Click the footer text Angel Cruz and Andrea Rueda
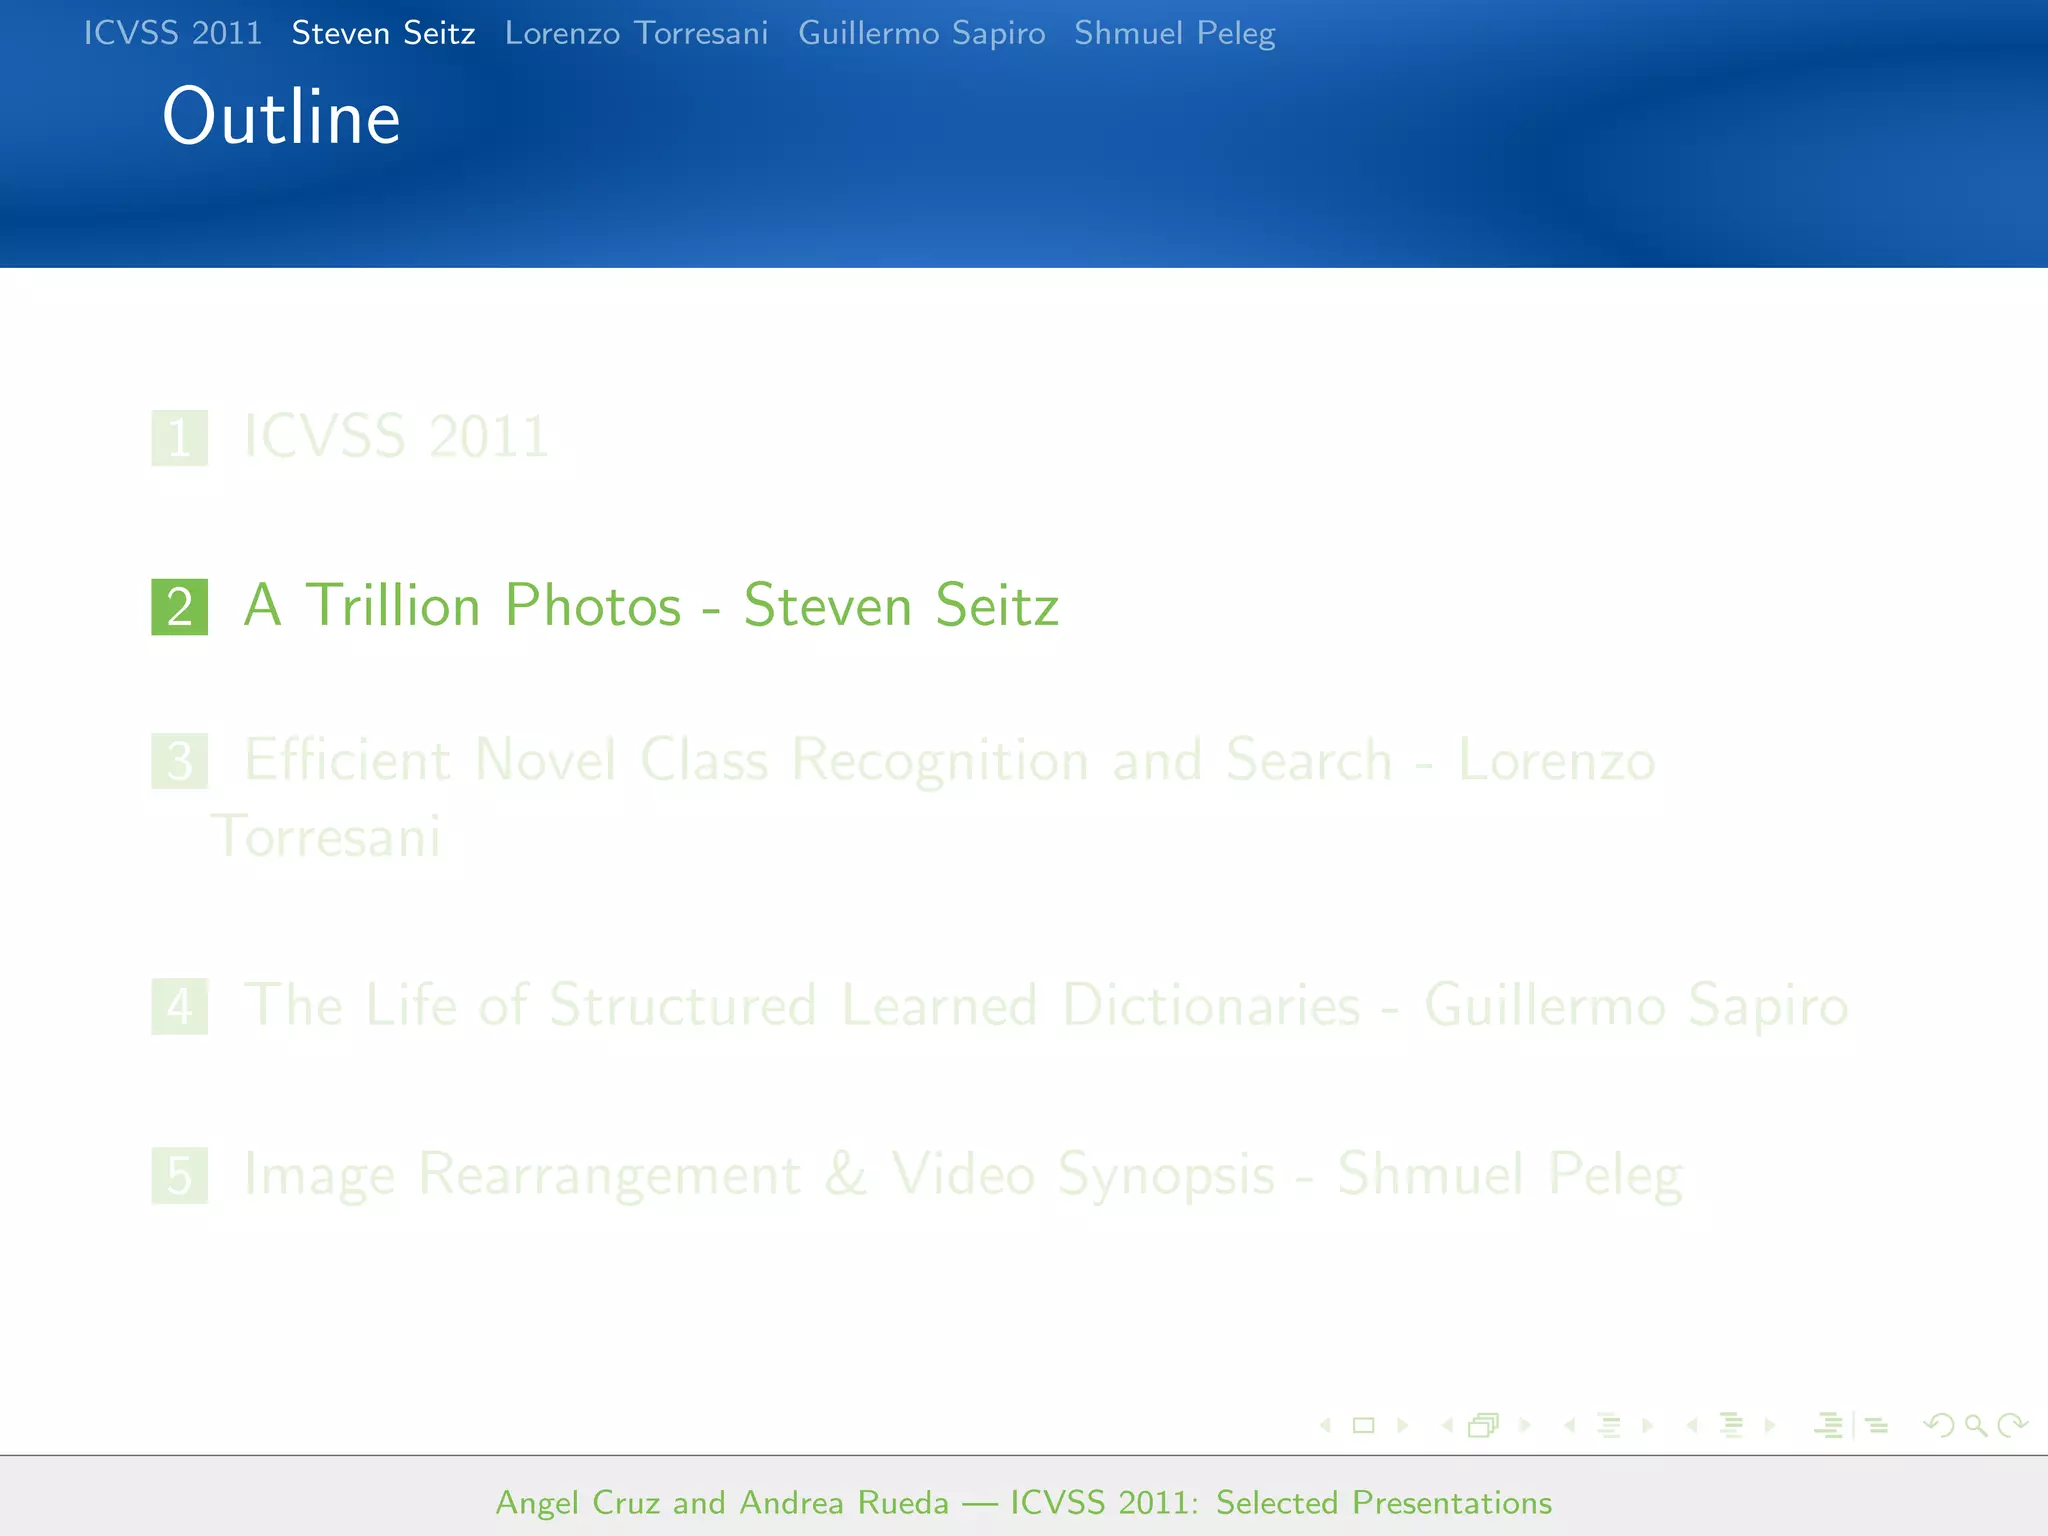Screen dimensions: 2048x1536 [x=722, y=1503]
